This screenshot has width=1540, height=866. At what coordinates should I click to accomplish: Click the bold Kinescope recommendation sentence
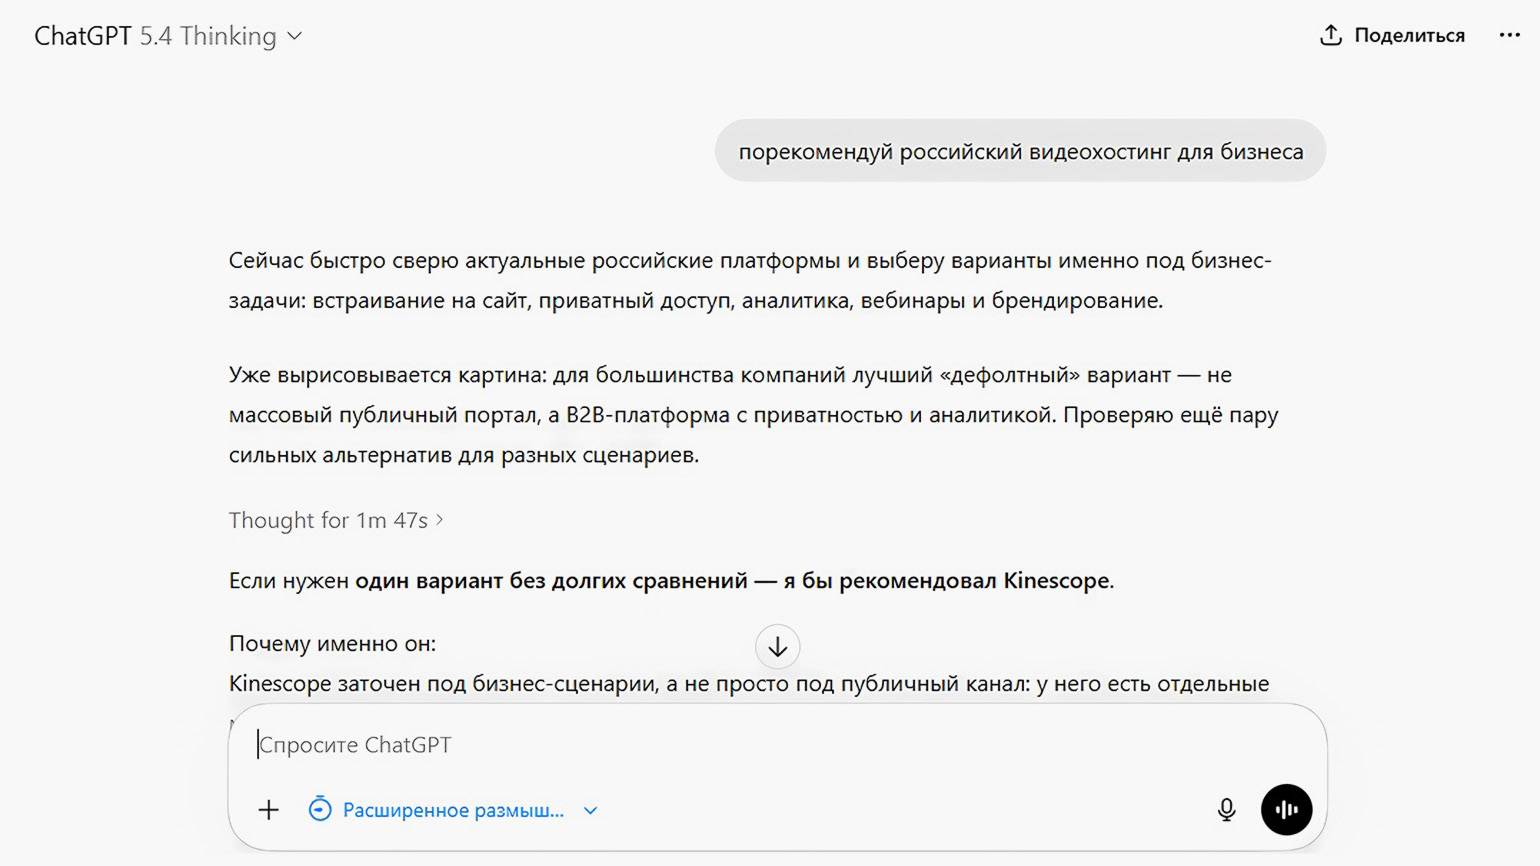[734, 580]
